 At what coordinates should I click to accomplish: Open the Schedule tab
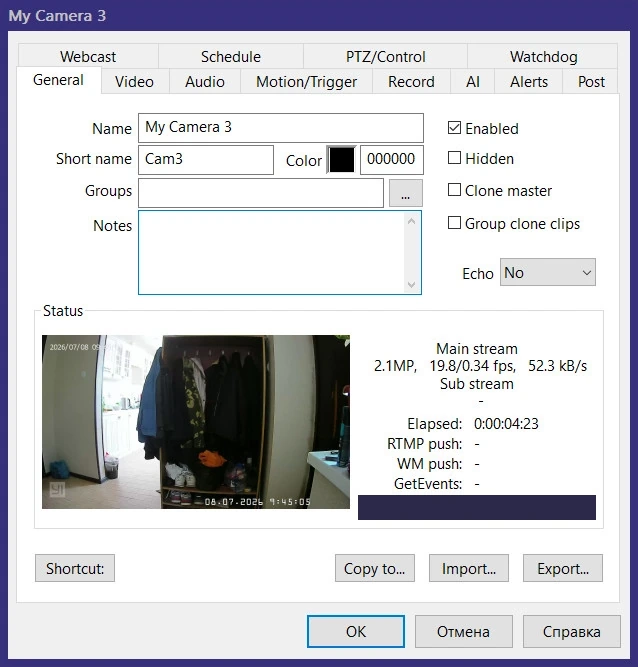pyautogui.click(x=231, y=57)
